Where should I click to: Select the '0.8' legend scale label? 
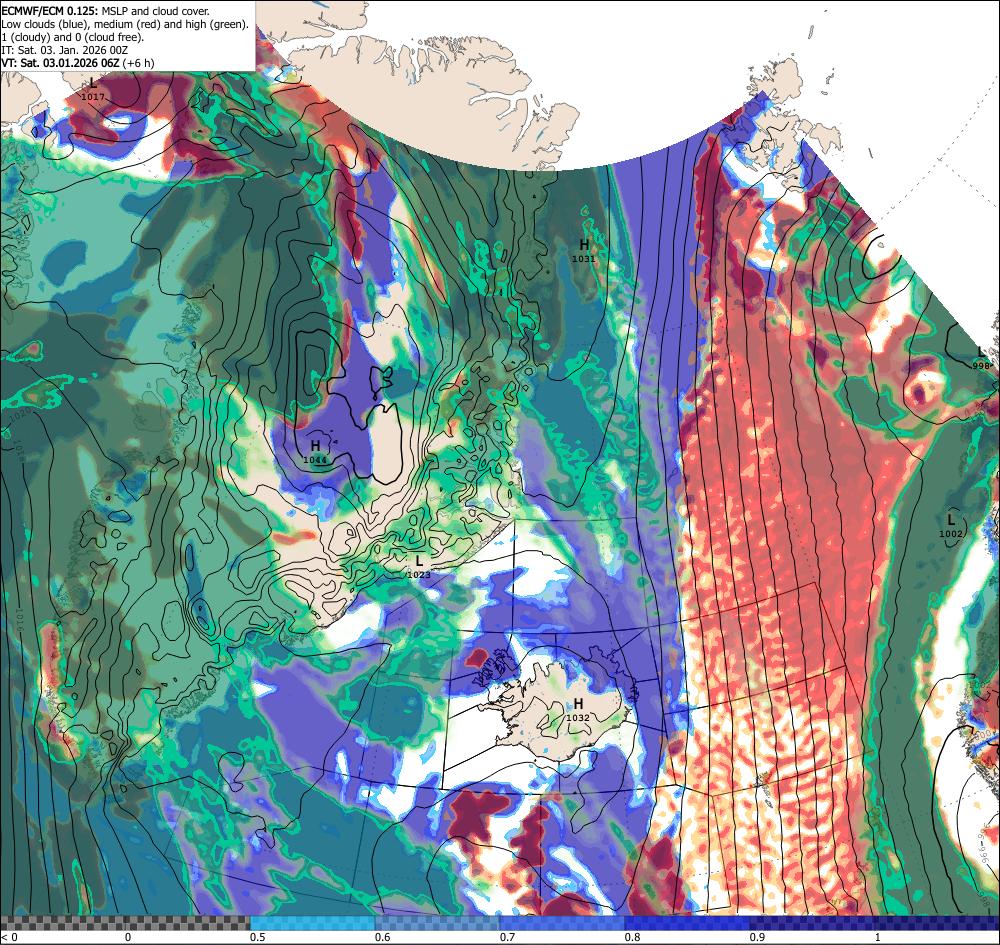click(633, 937)
